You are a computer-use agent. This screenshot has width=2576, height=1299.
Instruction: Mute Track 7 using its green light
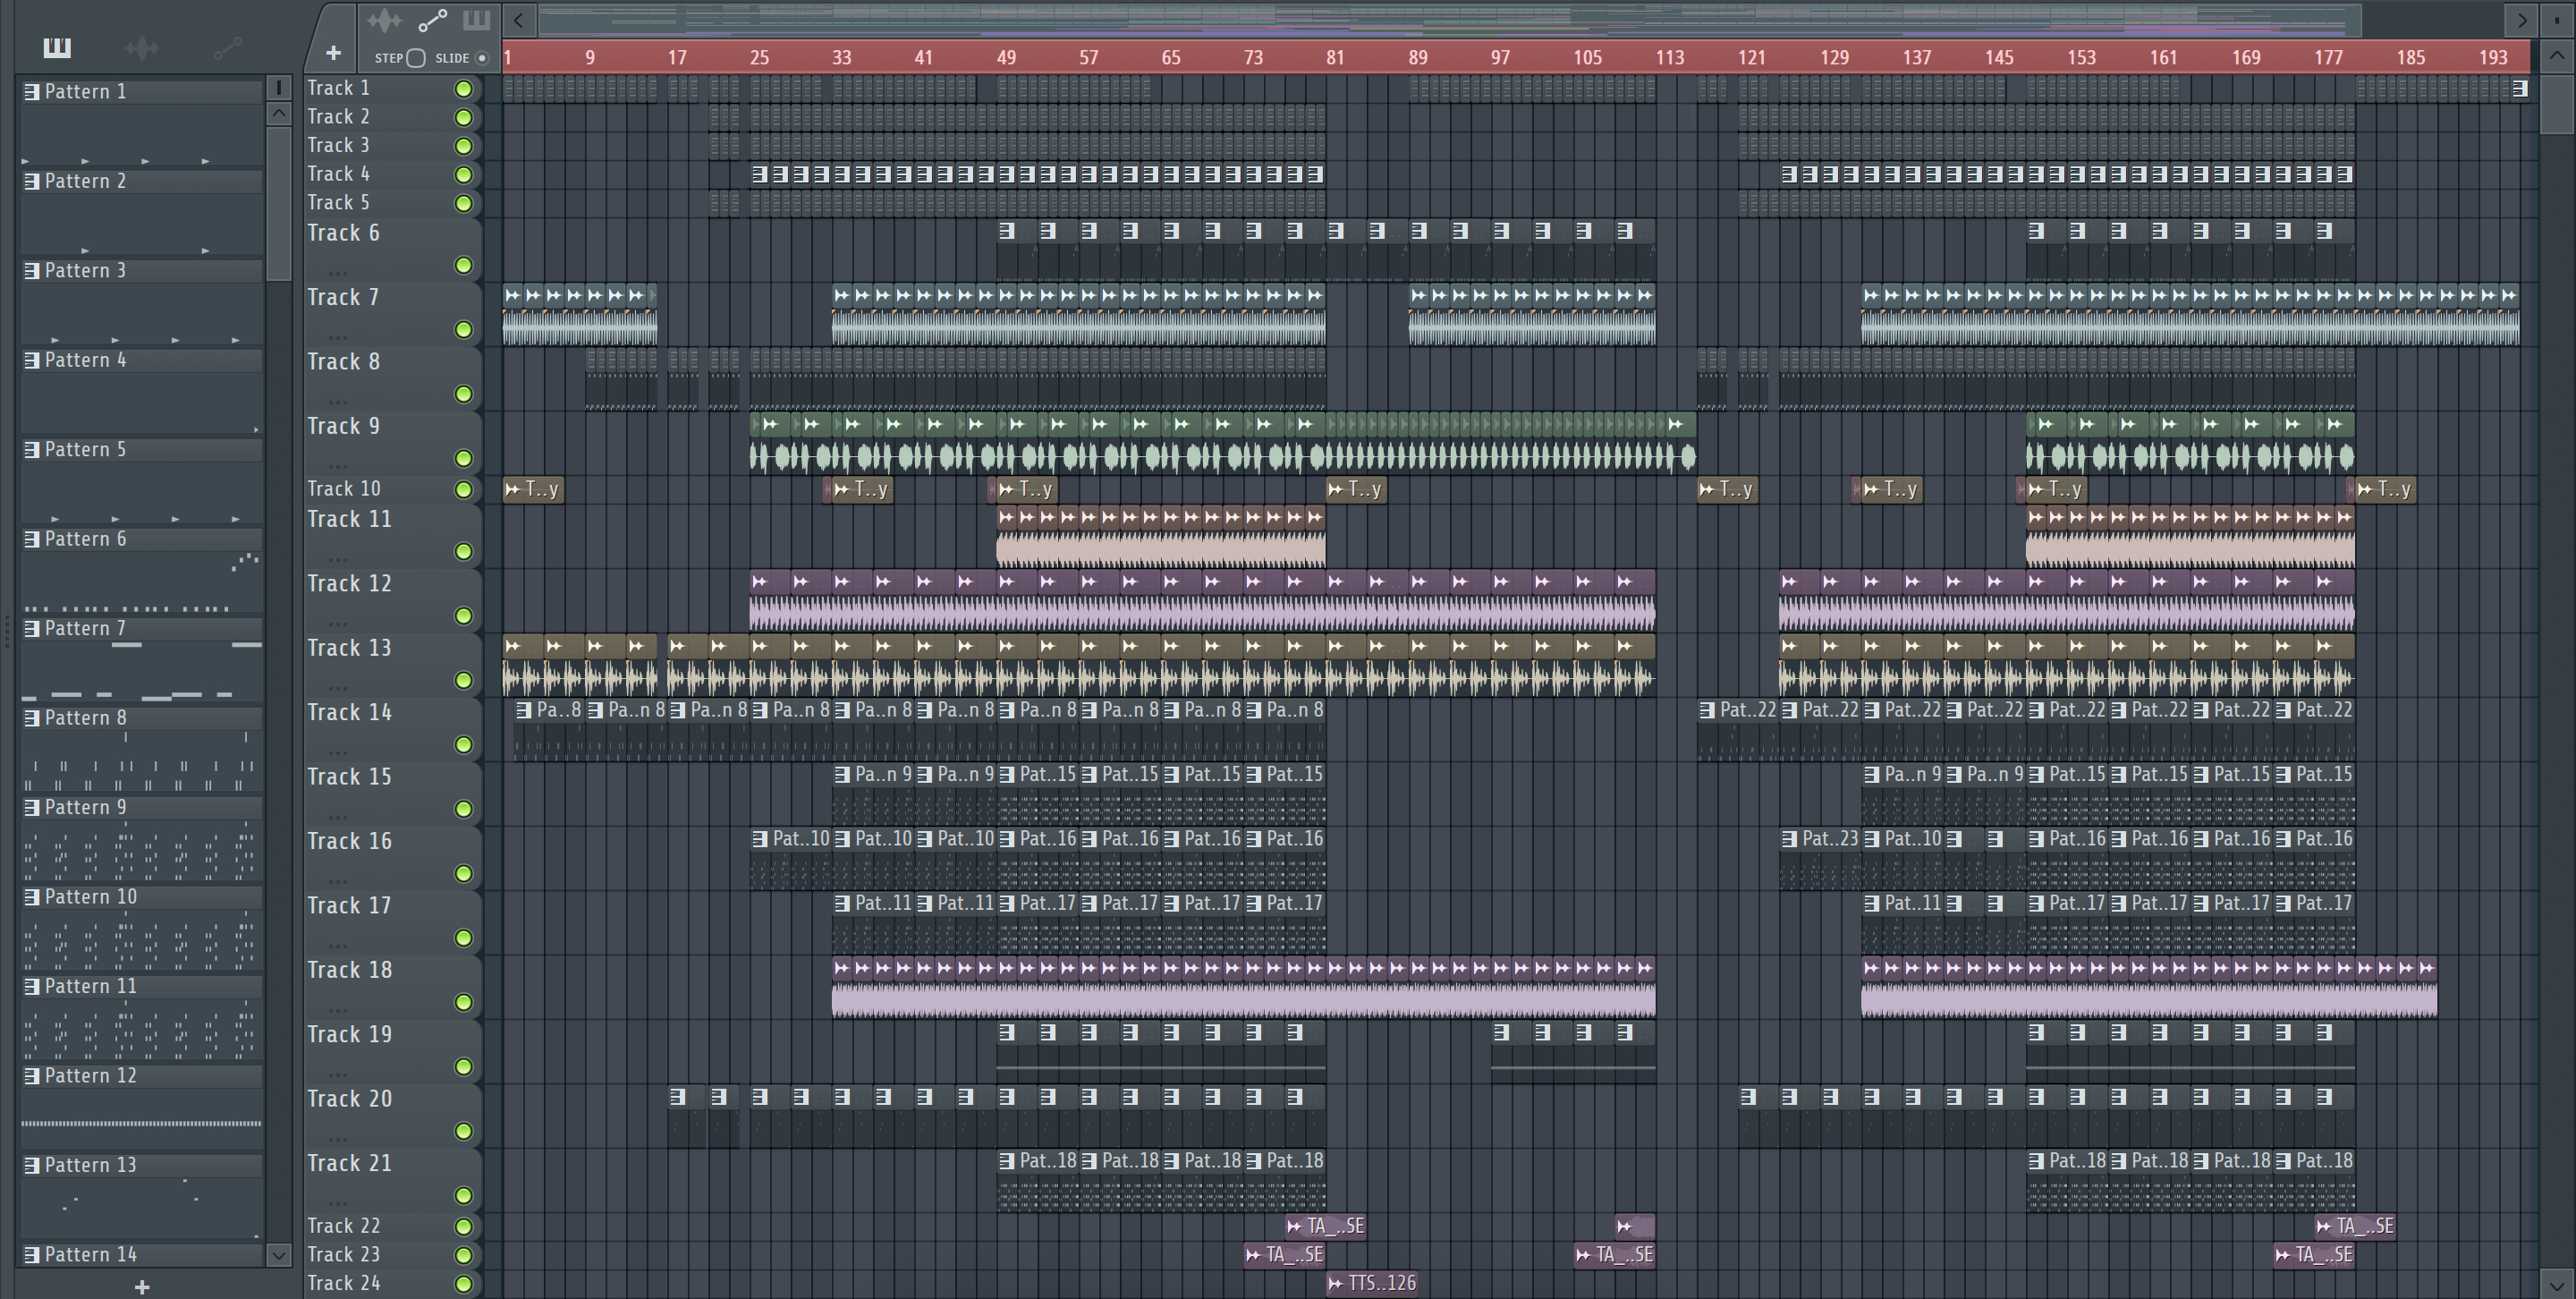coord(463,330)
